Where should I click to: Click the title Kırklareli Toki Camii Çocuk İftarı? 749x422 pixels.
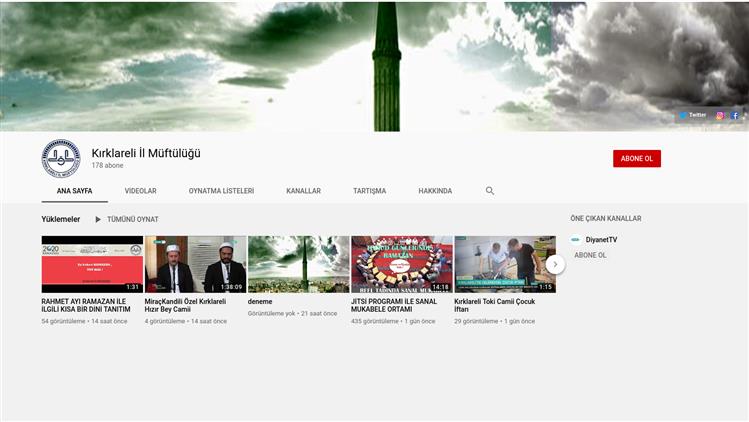click(494, 305)
